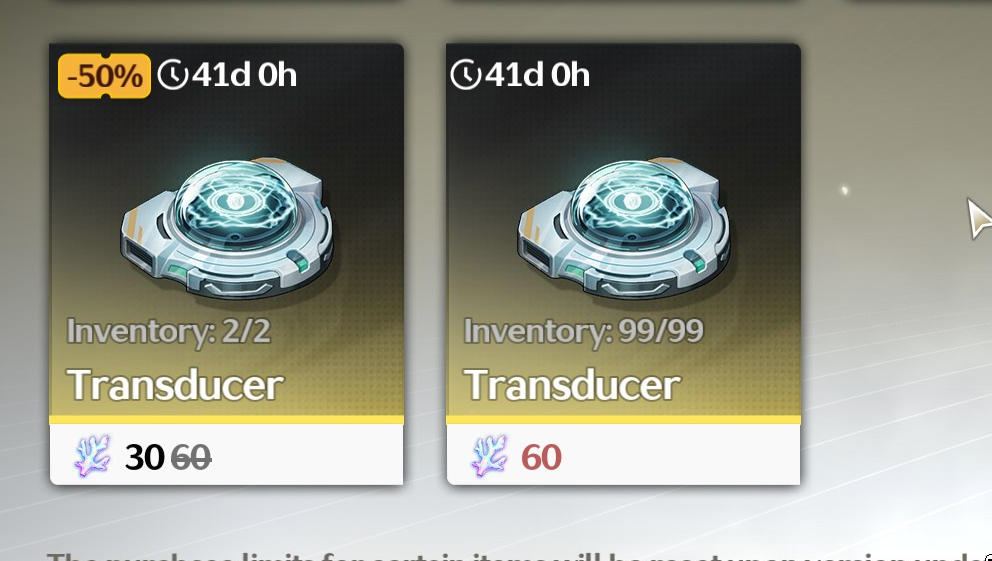Click the yellow stripe under the discounted Transducer card
This screenshot has height=561, width=992.
(x=226, y=419)
